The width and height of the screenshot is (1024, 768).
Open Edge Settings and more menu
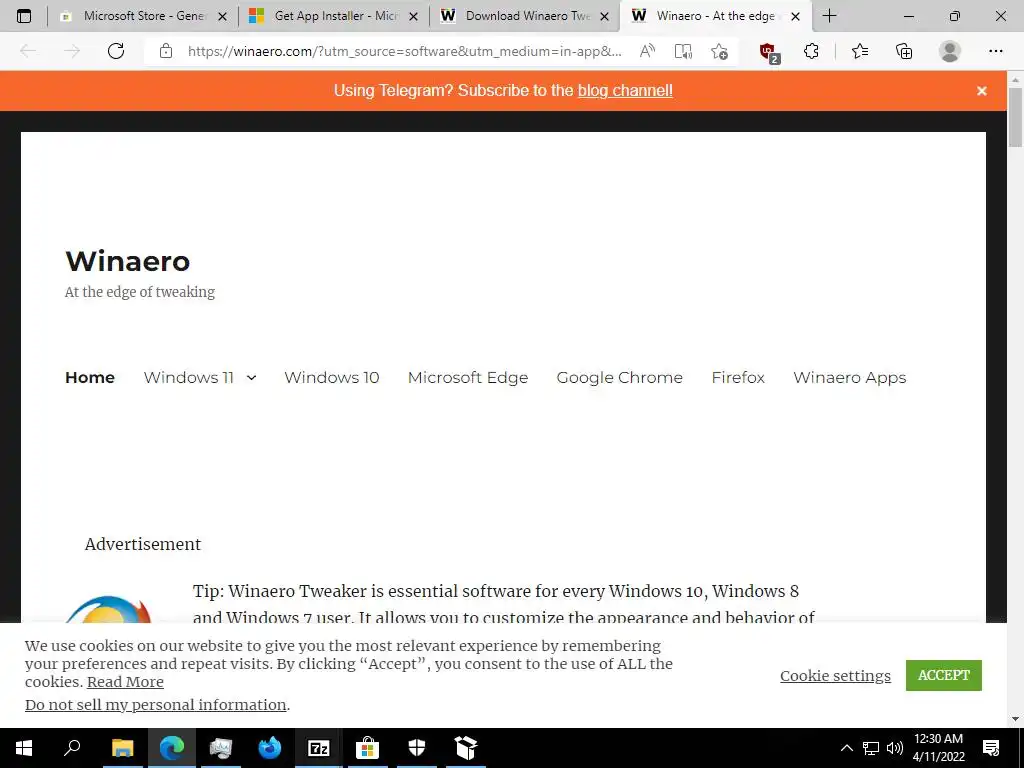(995, 51)
